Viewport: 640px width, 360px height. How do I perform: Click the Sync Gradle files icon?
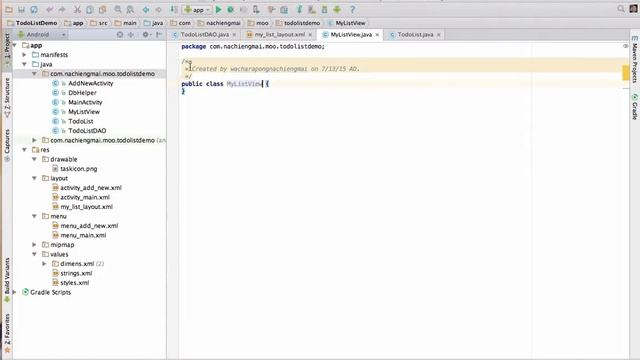click(299, 9)
